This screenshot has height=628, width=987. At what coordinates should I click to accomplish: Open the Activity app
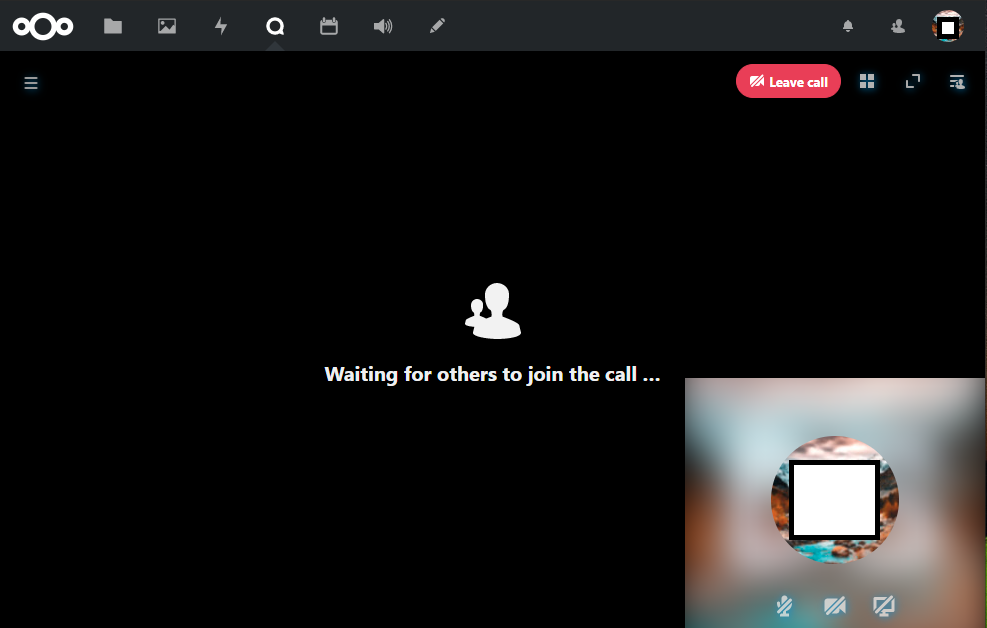pyautogui.click(x=220, y=26)
